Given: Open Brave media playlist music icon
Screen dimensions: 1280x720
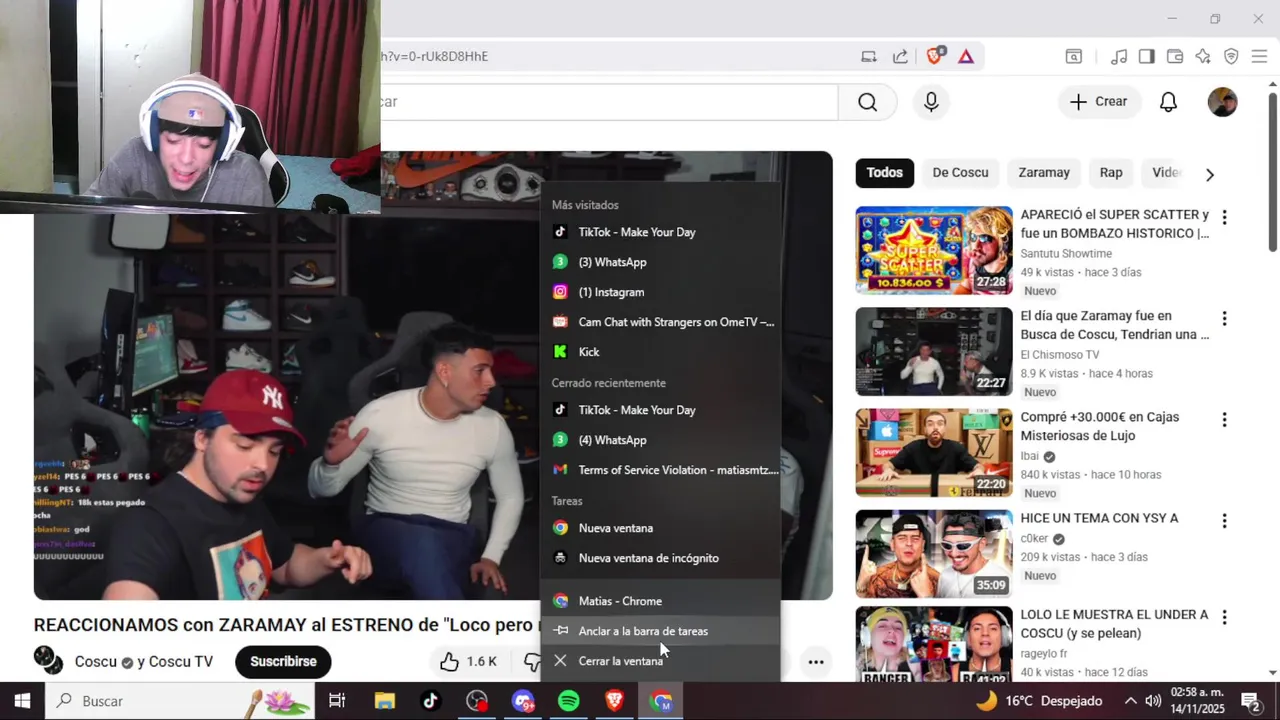Looking at the screenshot, I should [x=1119, y=57].
